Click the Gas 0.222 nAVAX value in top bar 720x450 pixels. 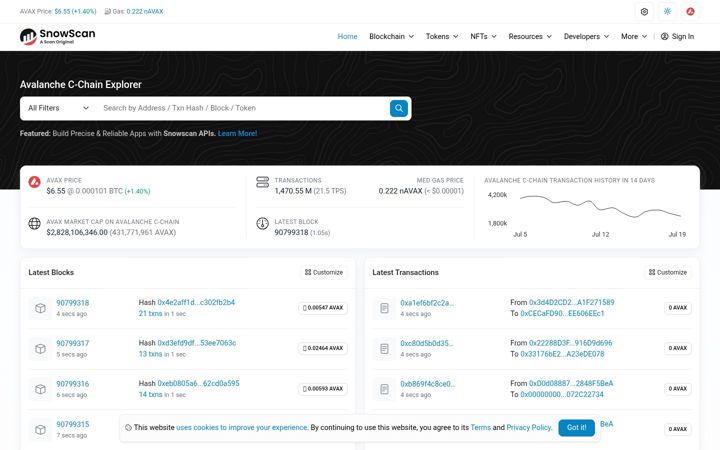click(145, 11)
